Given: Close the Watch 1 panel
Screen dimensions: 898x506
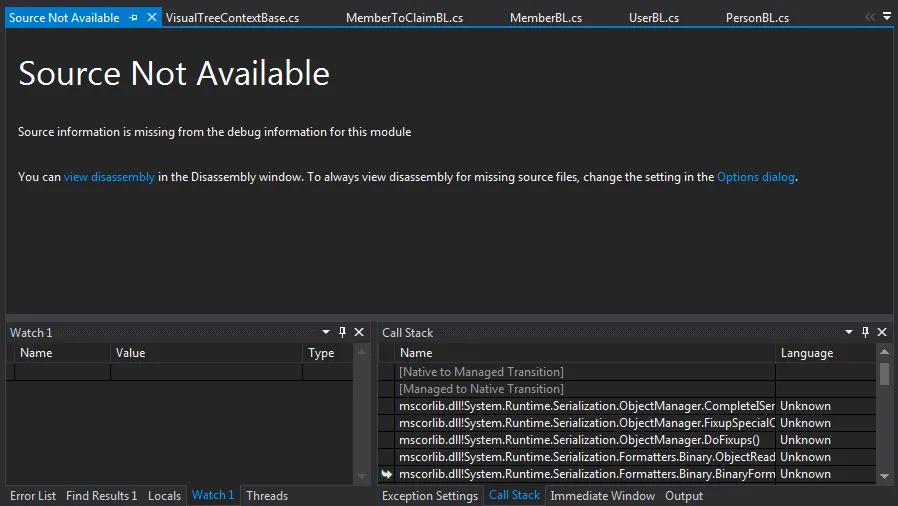Looking at the screenshot, I should (x=359, y=332).
